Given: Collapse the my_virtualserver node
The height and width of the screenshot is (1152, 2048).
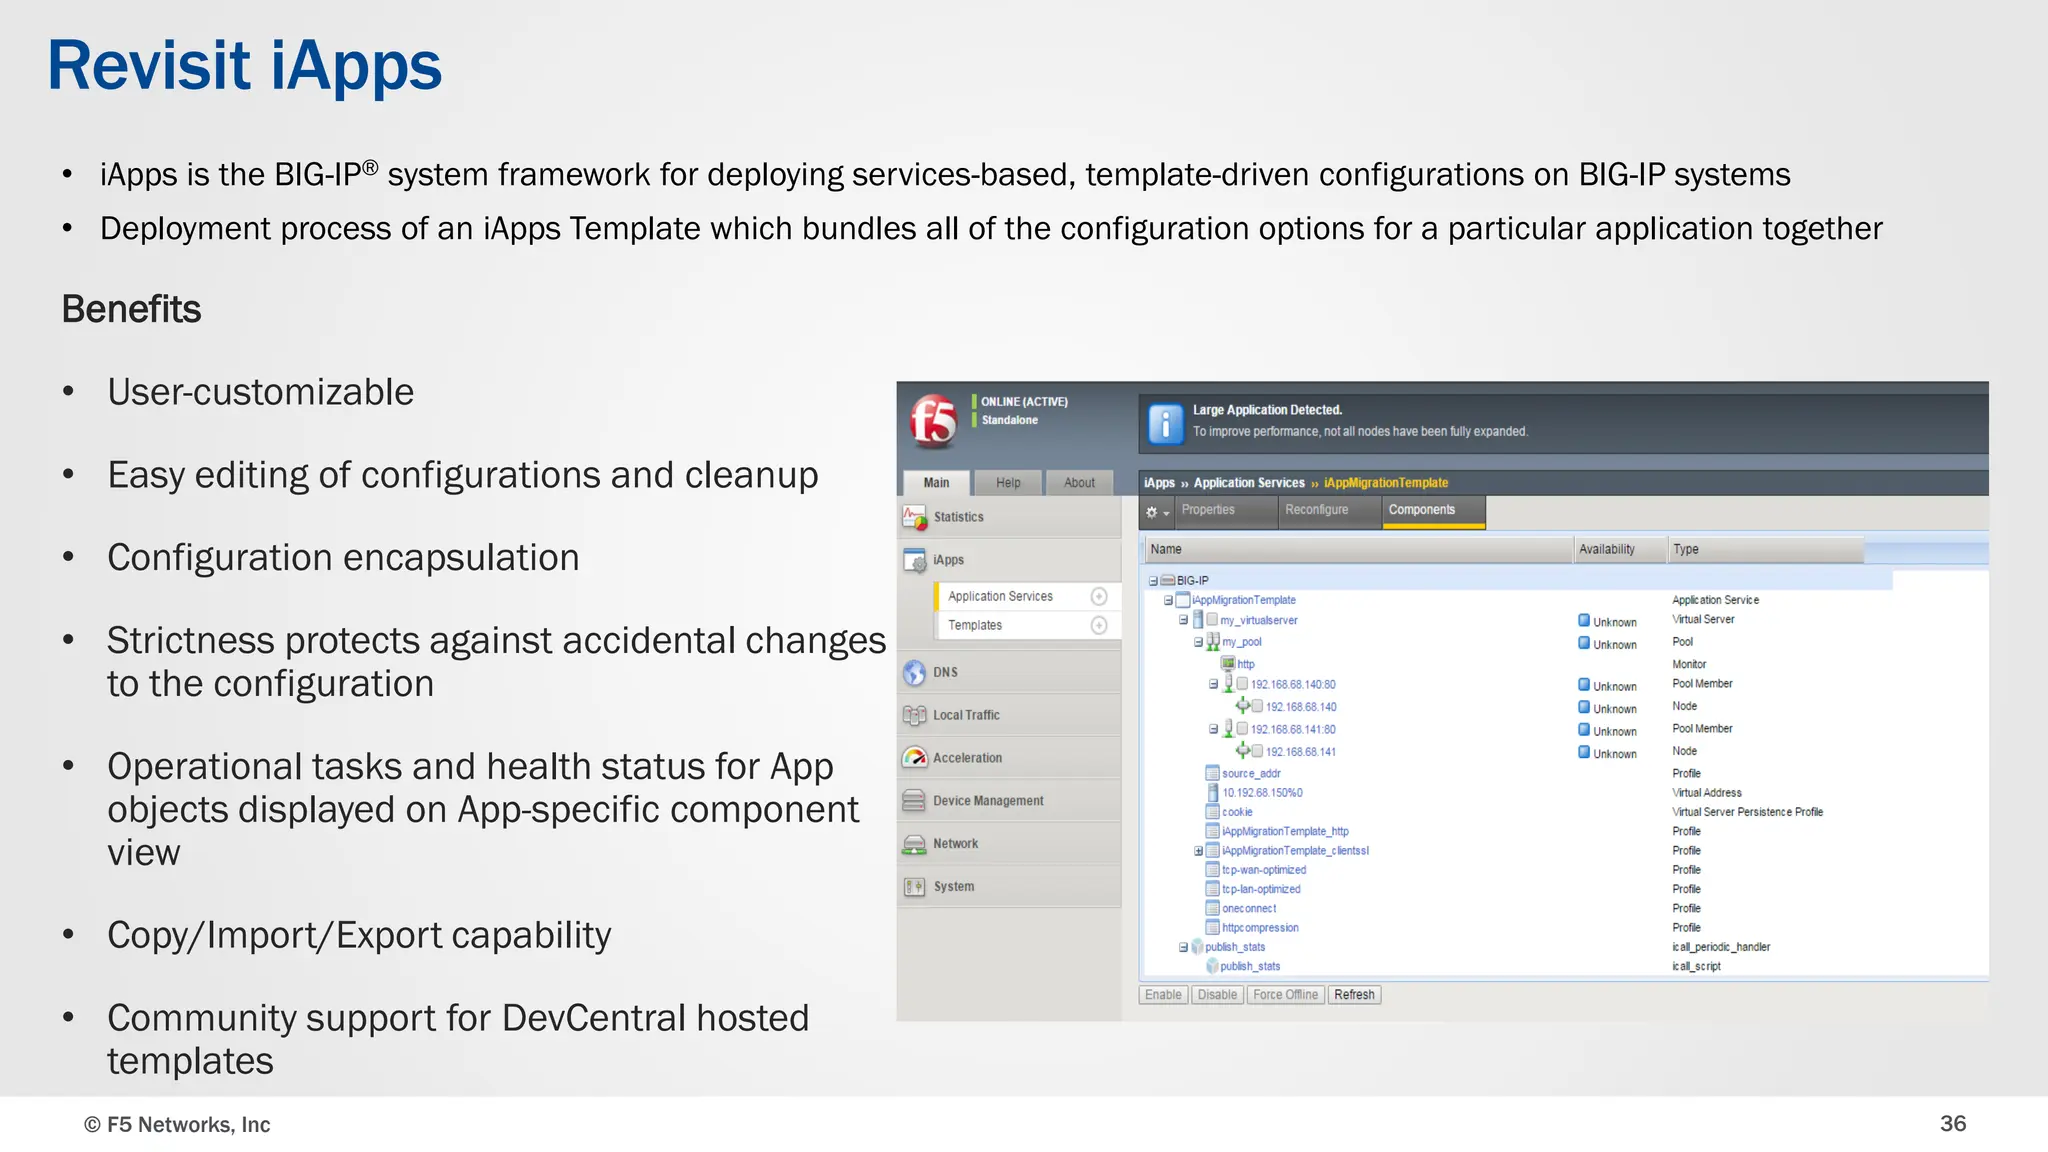Looking at the screenshot, I should [1183, 620].
